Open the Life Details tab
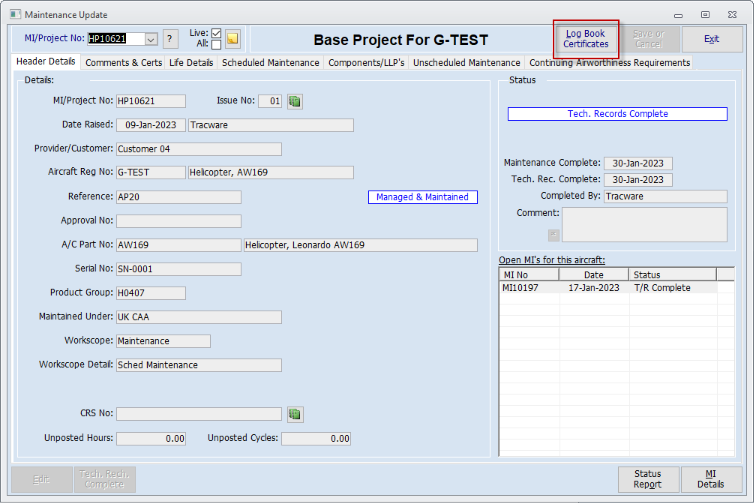Image resolution: width=754 pixels, height=503 pixels. click(191, 63)
